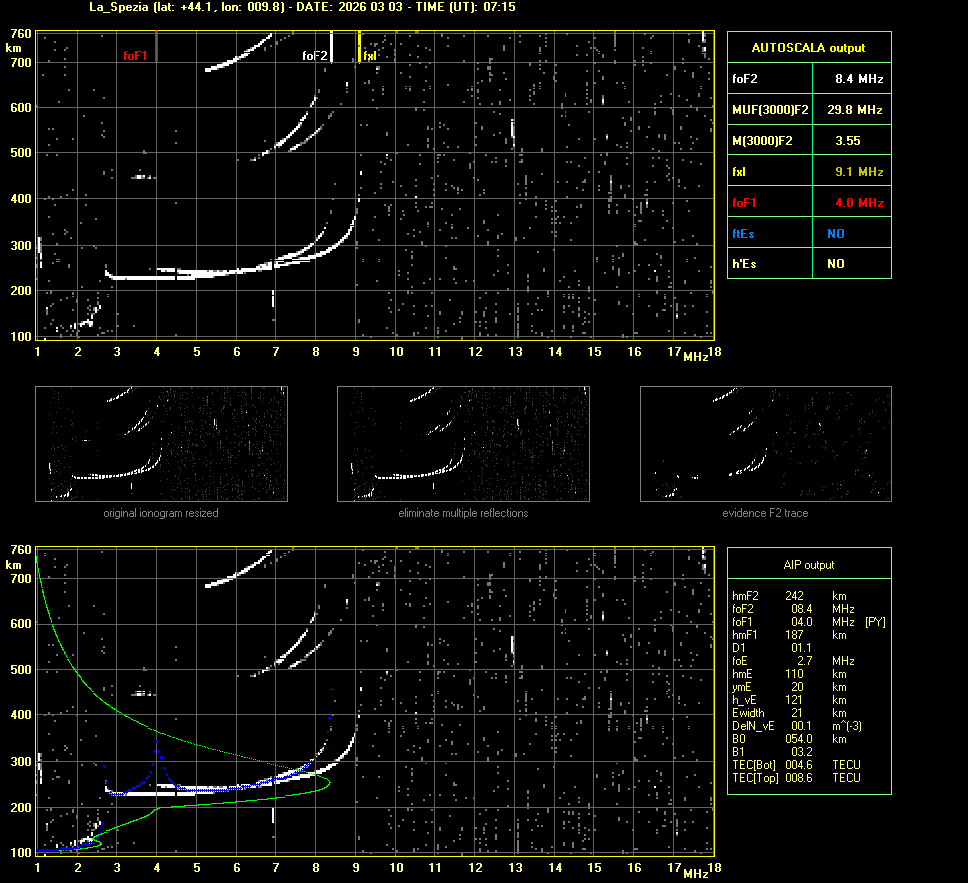
Task: Click the M(3000)F2 3.55 value
Action: 849,140
